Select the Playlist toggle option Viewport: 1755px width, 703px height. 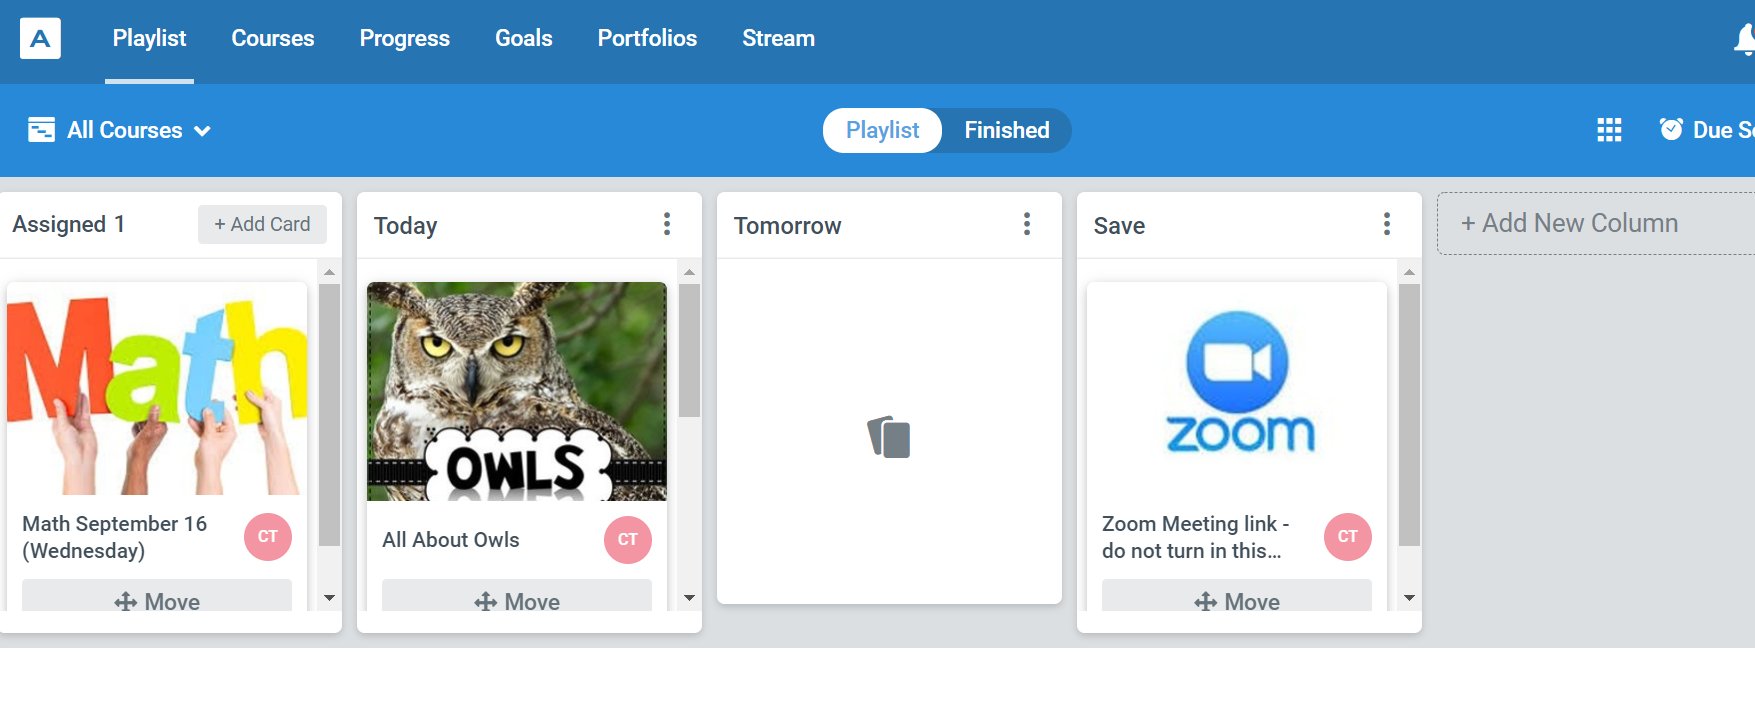pos(882,130)
